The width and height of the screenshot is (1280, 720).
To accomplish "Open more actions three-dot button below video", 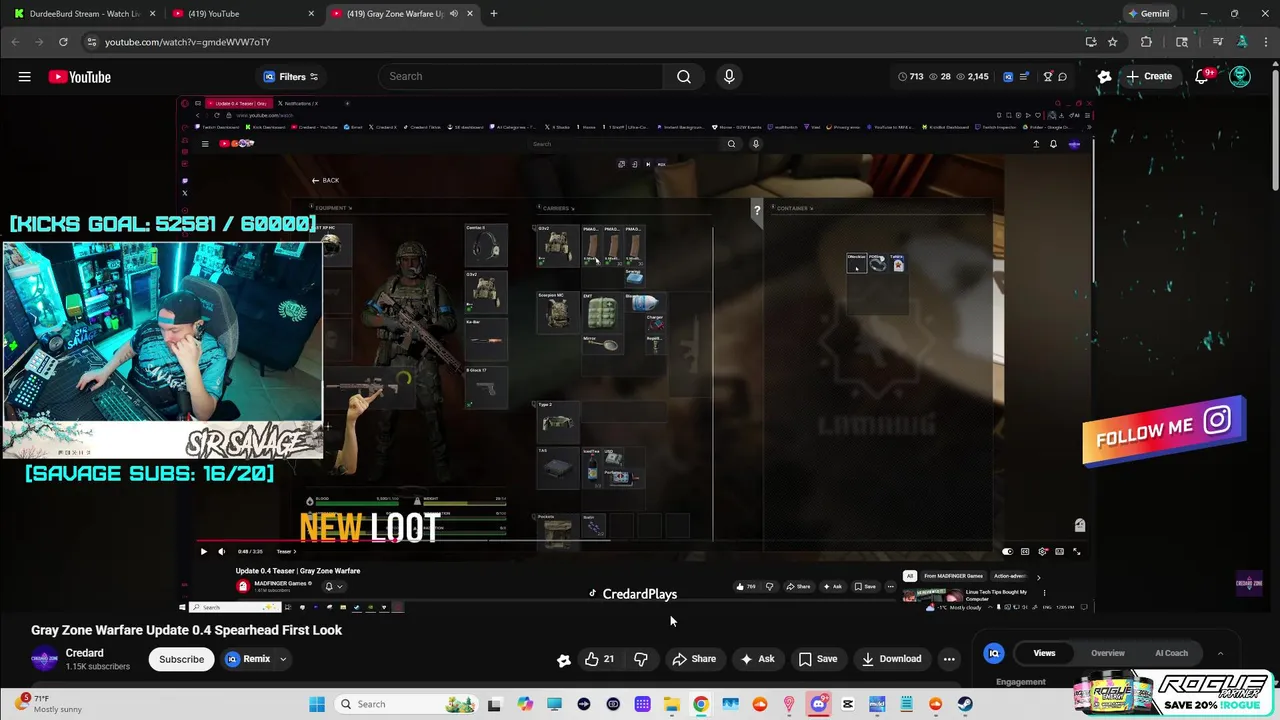I will click(x=949, y=659).
